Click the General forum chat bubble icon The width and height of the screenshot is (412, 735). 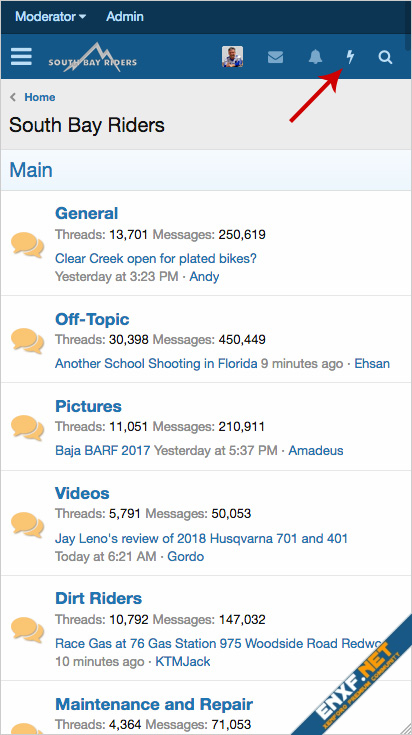[x=28, y=245]
